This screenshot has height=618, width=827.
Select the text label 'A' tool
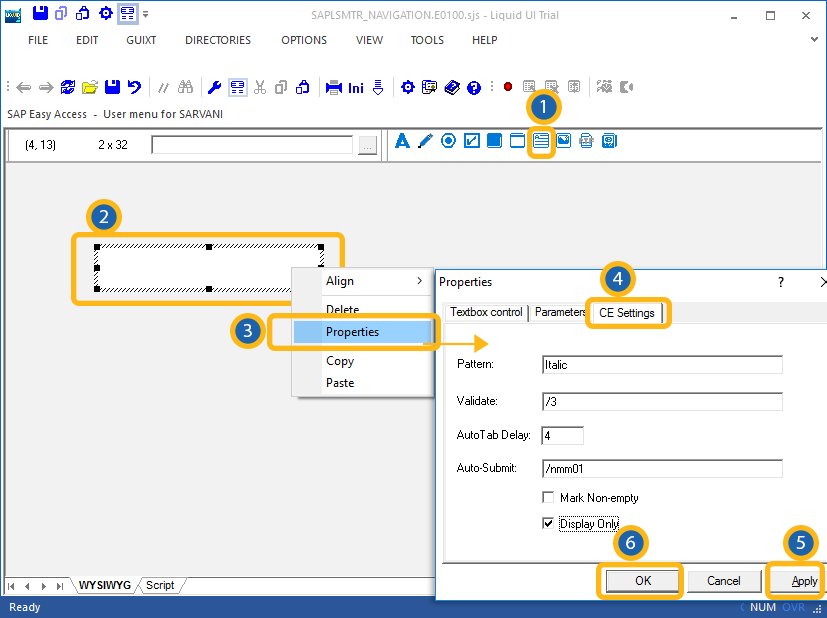[403, 141]
